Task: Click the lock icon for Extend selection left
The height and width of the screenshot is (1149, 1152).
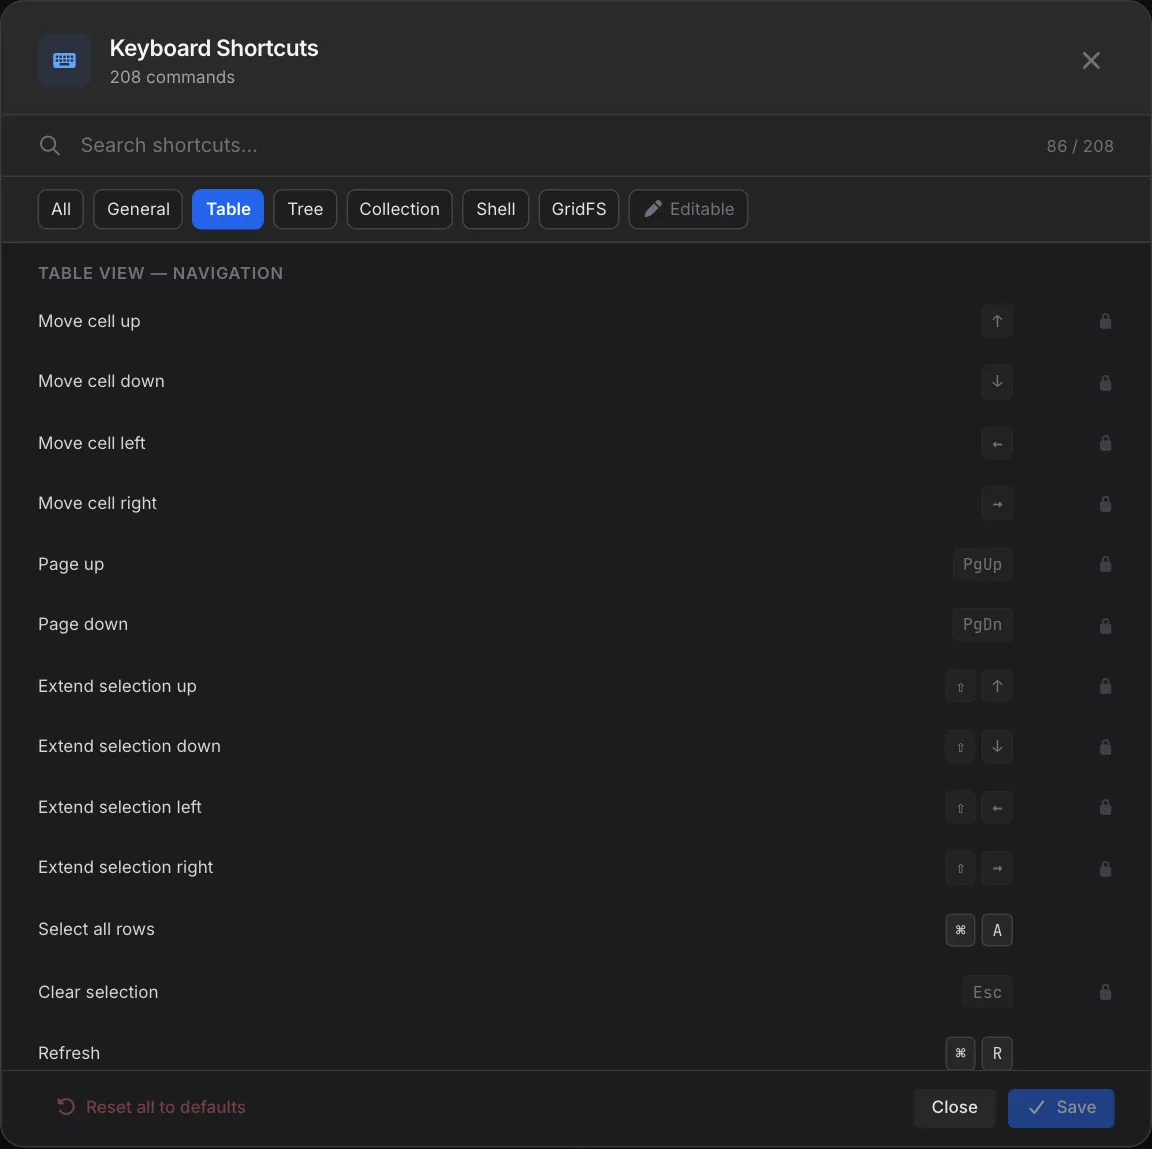Action: (1105, 807)
